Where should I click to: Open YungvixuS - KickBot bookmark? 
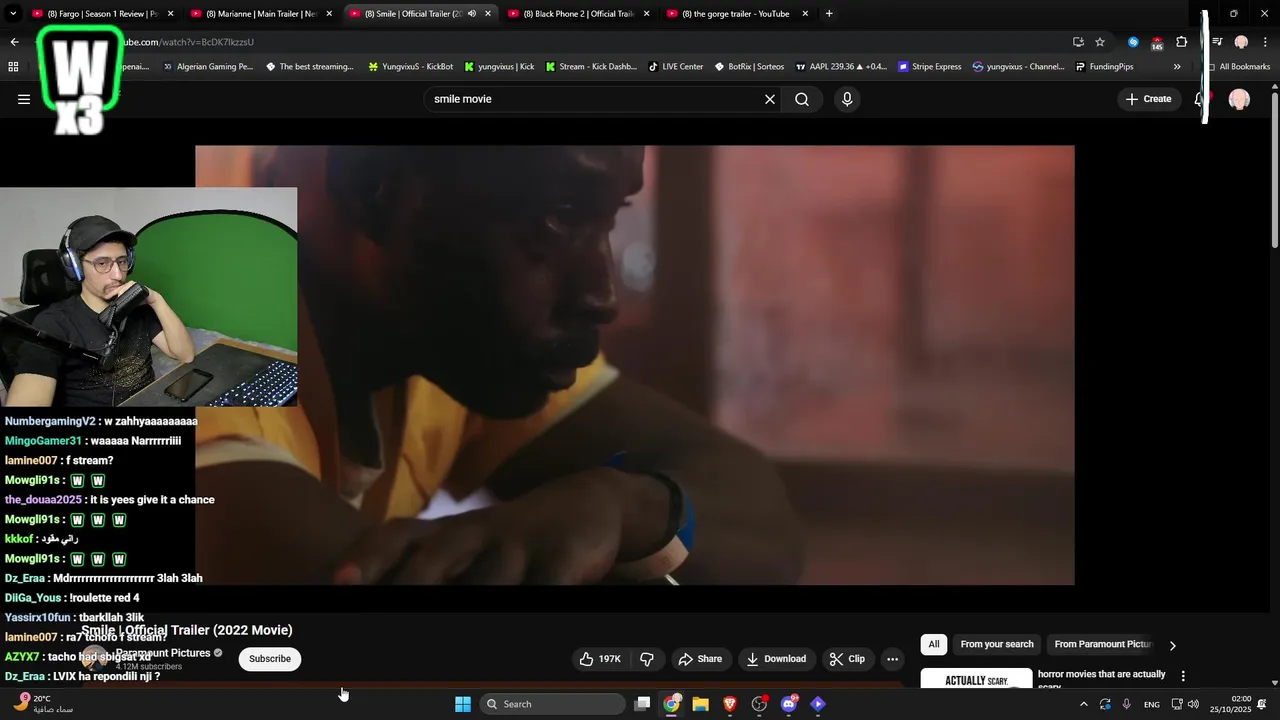(x=411, y=67)
